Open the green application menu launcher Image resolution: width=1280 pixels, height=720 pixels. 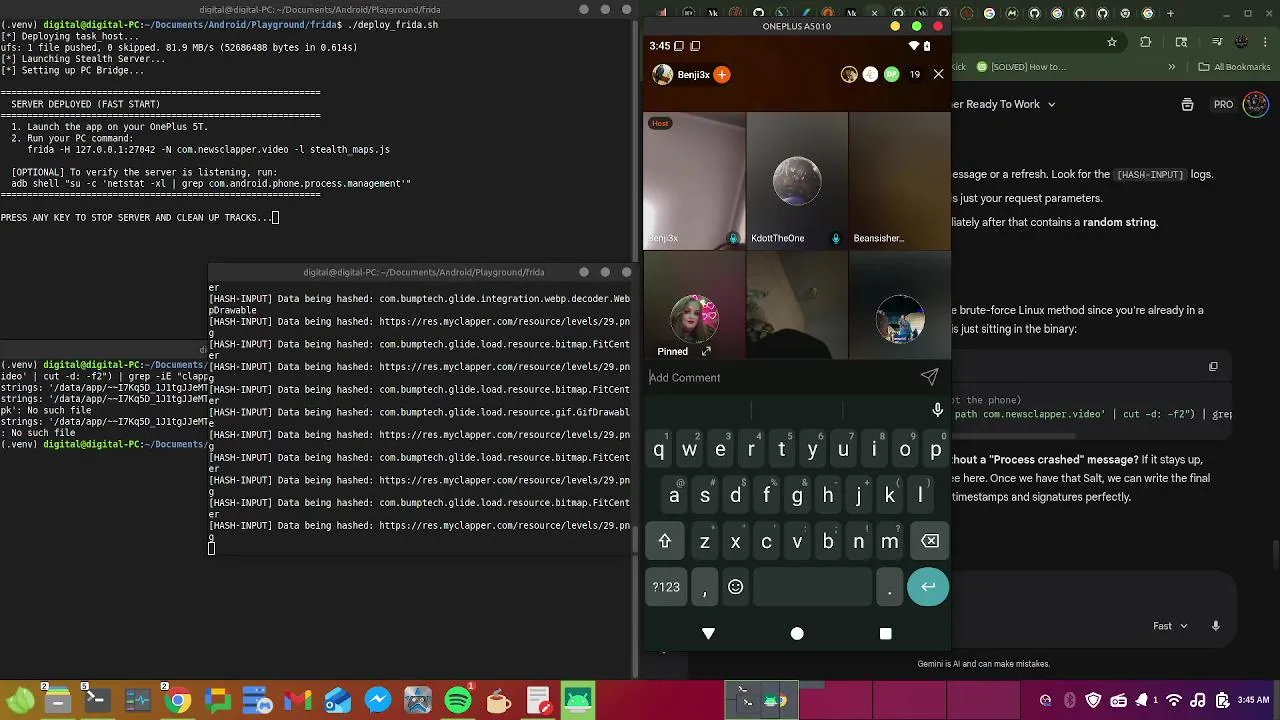[20, 701]
